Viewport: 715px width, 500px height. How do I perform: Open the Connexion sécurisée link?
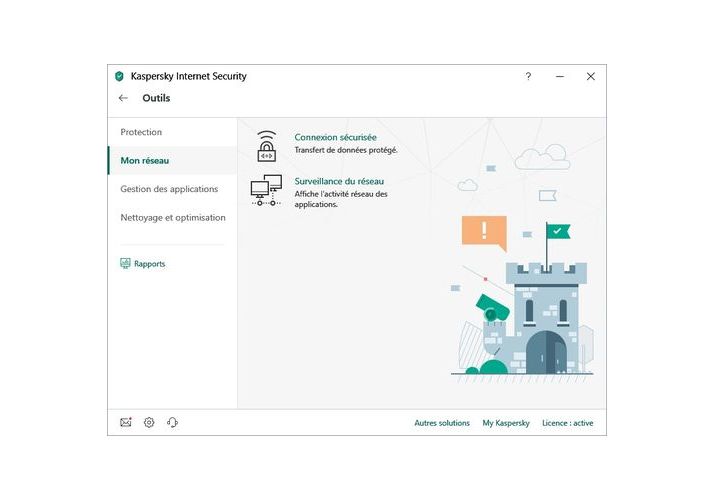(335, 137)
